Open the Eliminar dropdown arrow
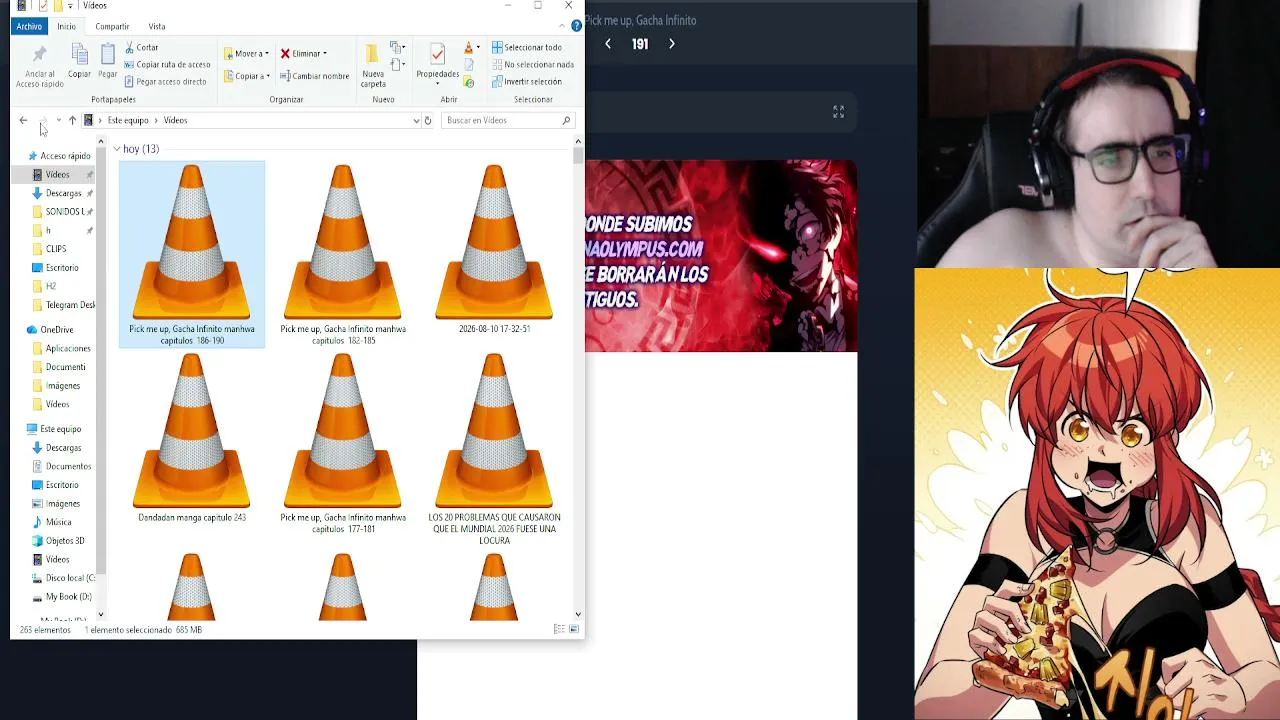 pyautogui.click(x=325, y=54)
